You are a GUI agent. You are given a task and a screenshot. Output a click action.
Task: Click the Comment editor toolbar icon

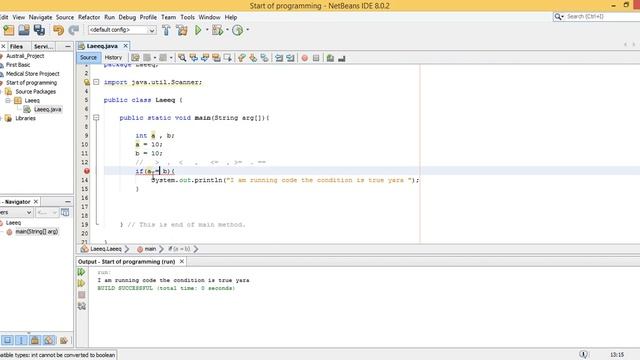coord(330,58)
